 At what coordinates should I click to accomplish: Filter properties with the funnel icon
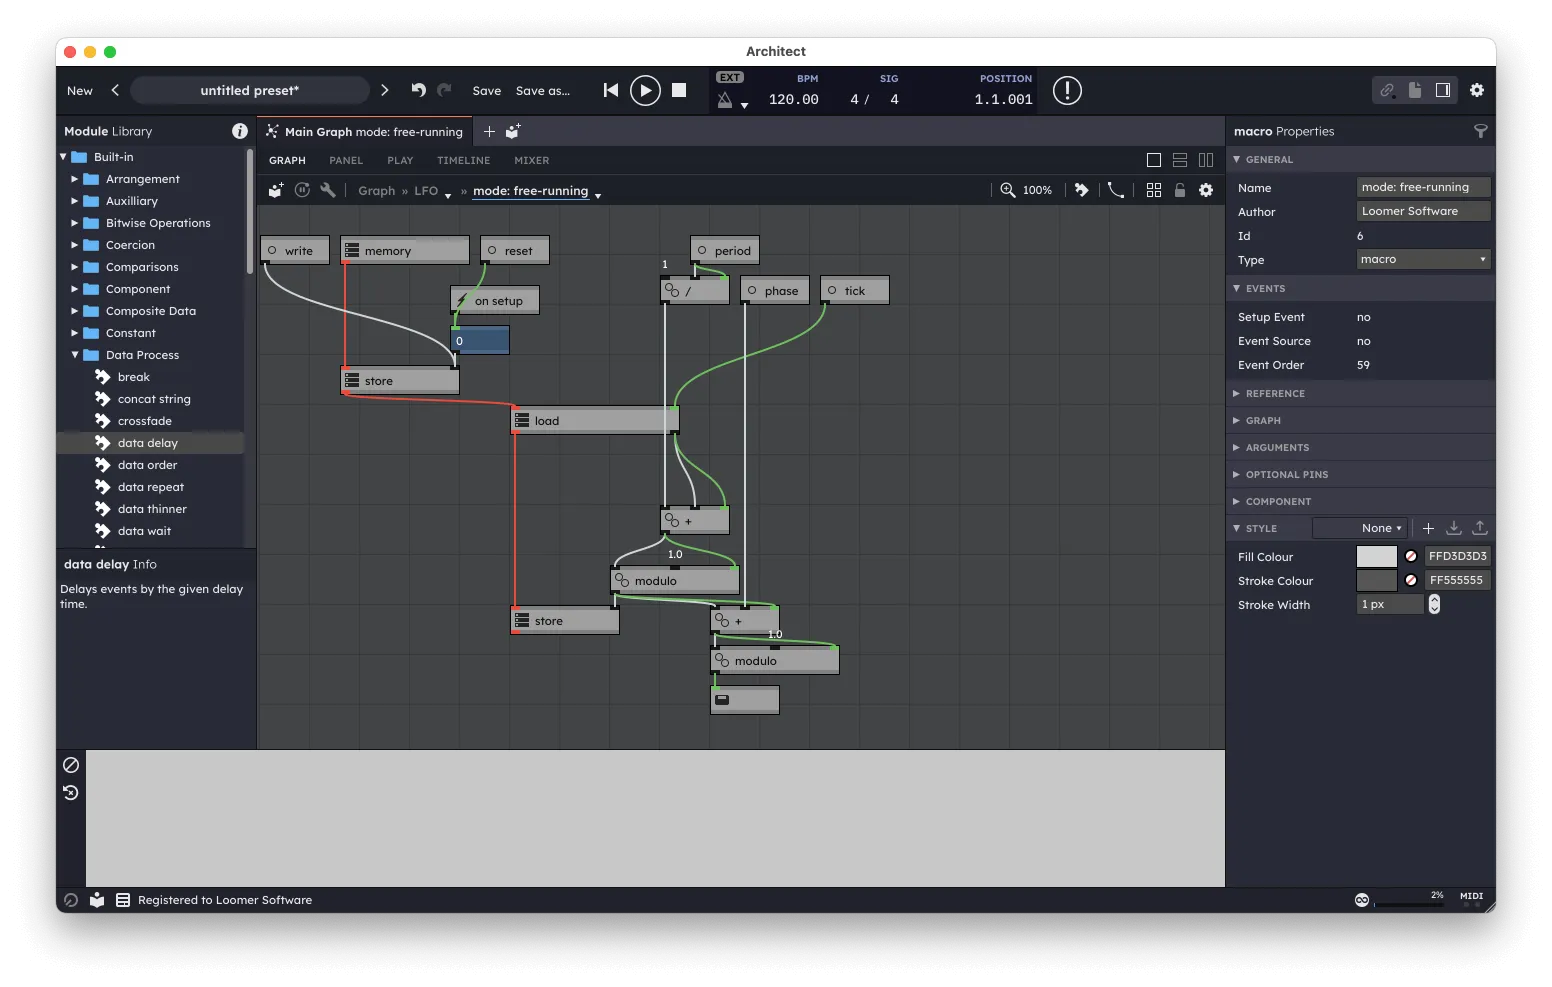pos(1481,131)
